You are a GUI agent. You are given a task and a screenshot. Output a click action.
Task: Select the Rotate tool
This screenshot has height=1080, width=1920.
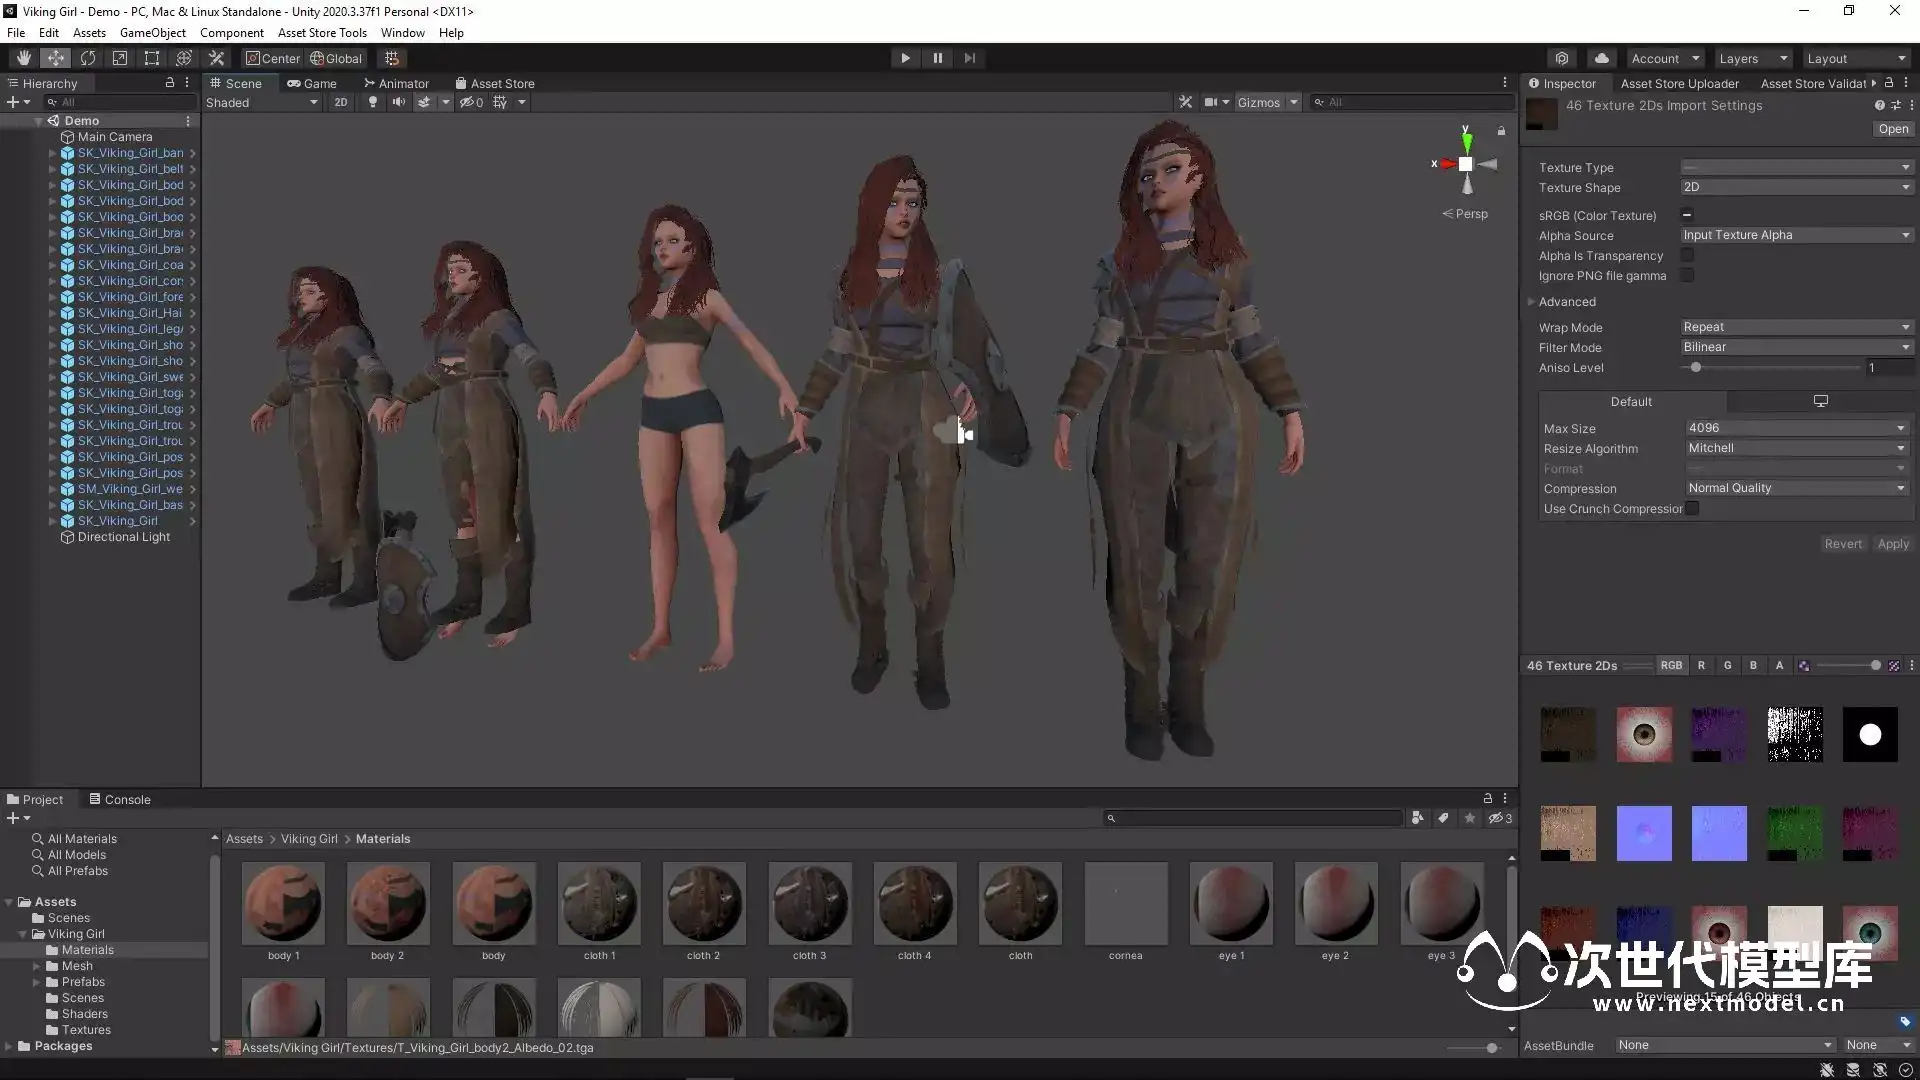click(x=88, y=58)
